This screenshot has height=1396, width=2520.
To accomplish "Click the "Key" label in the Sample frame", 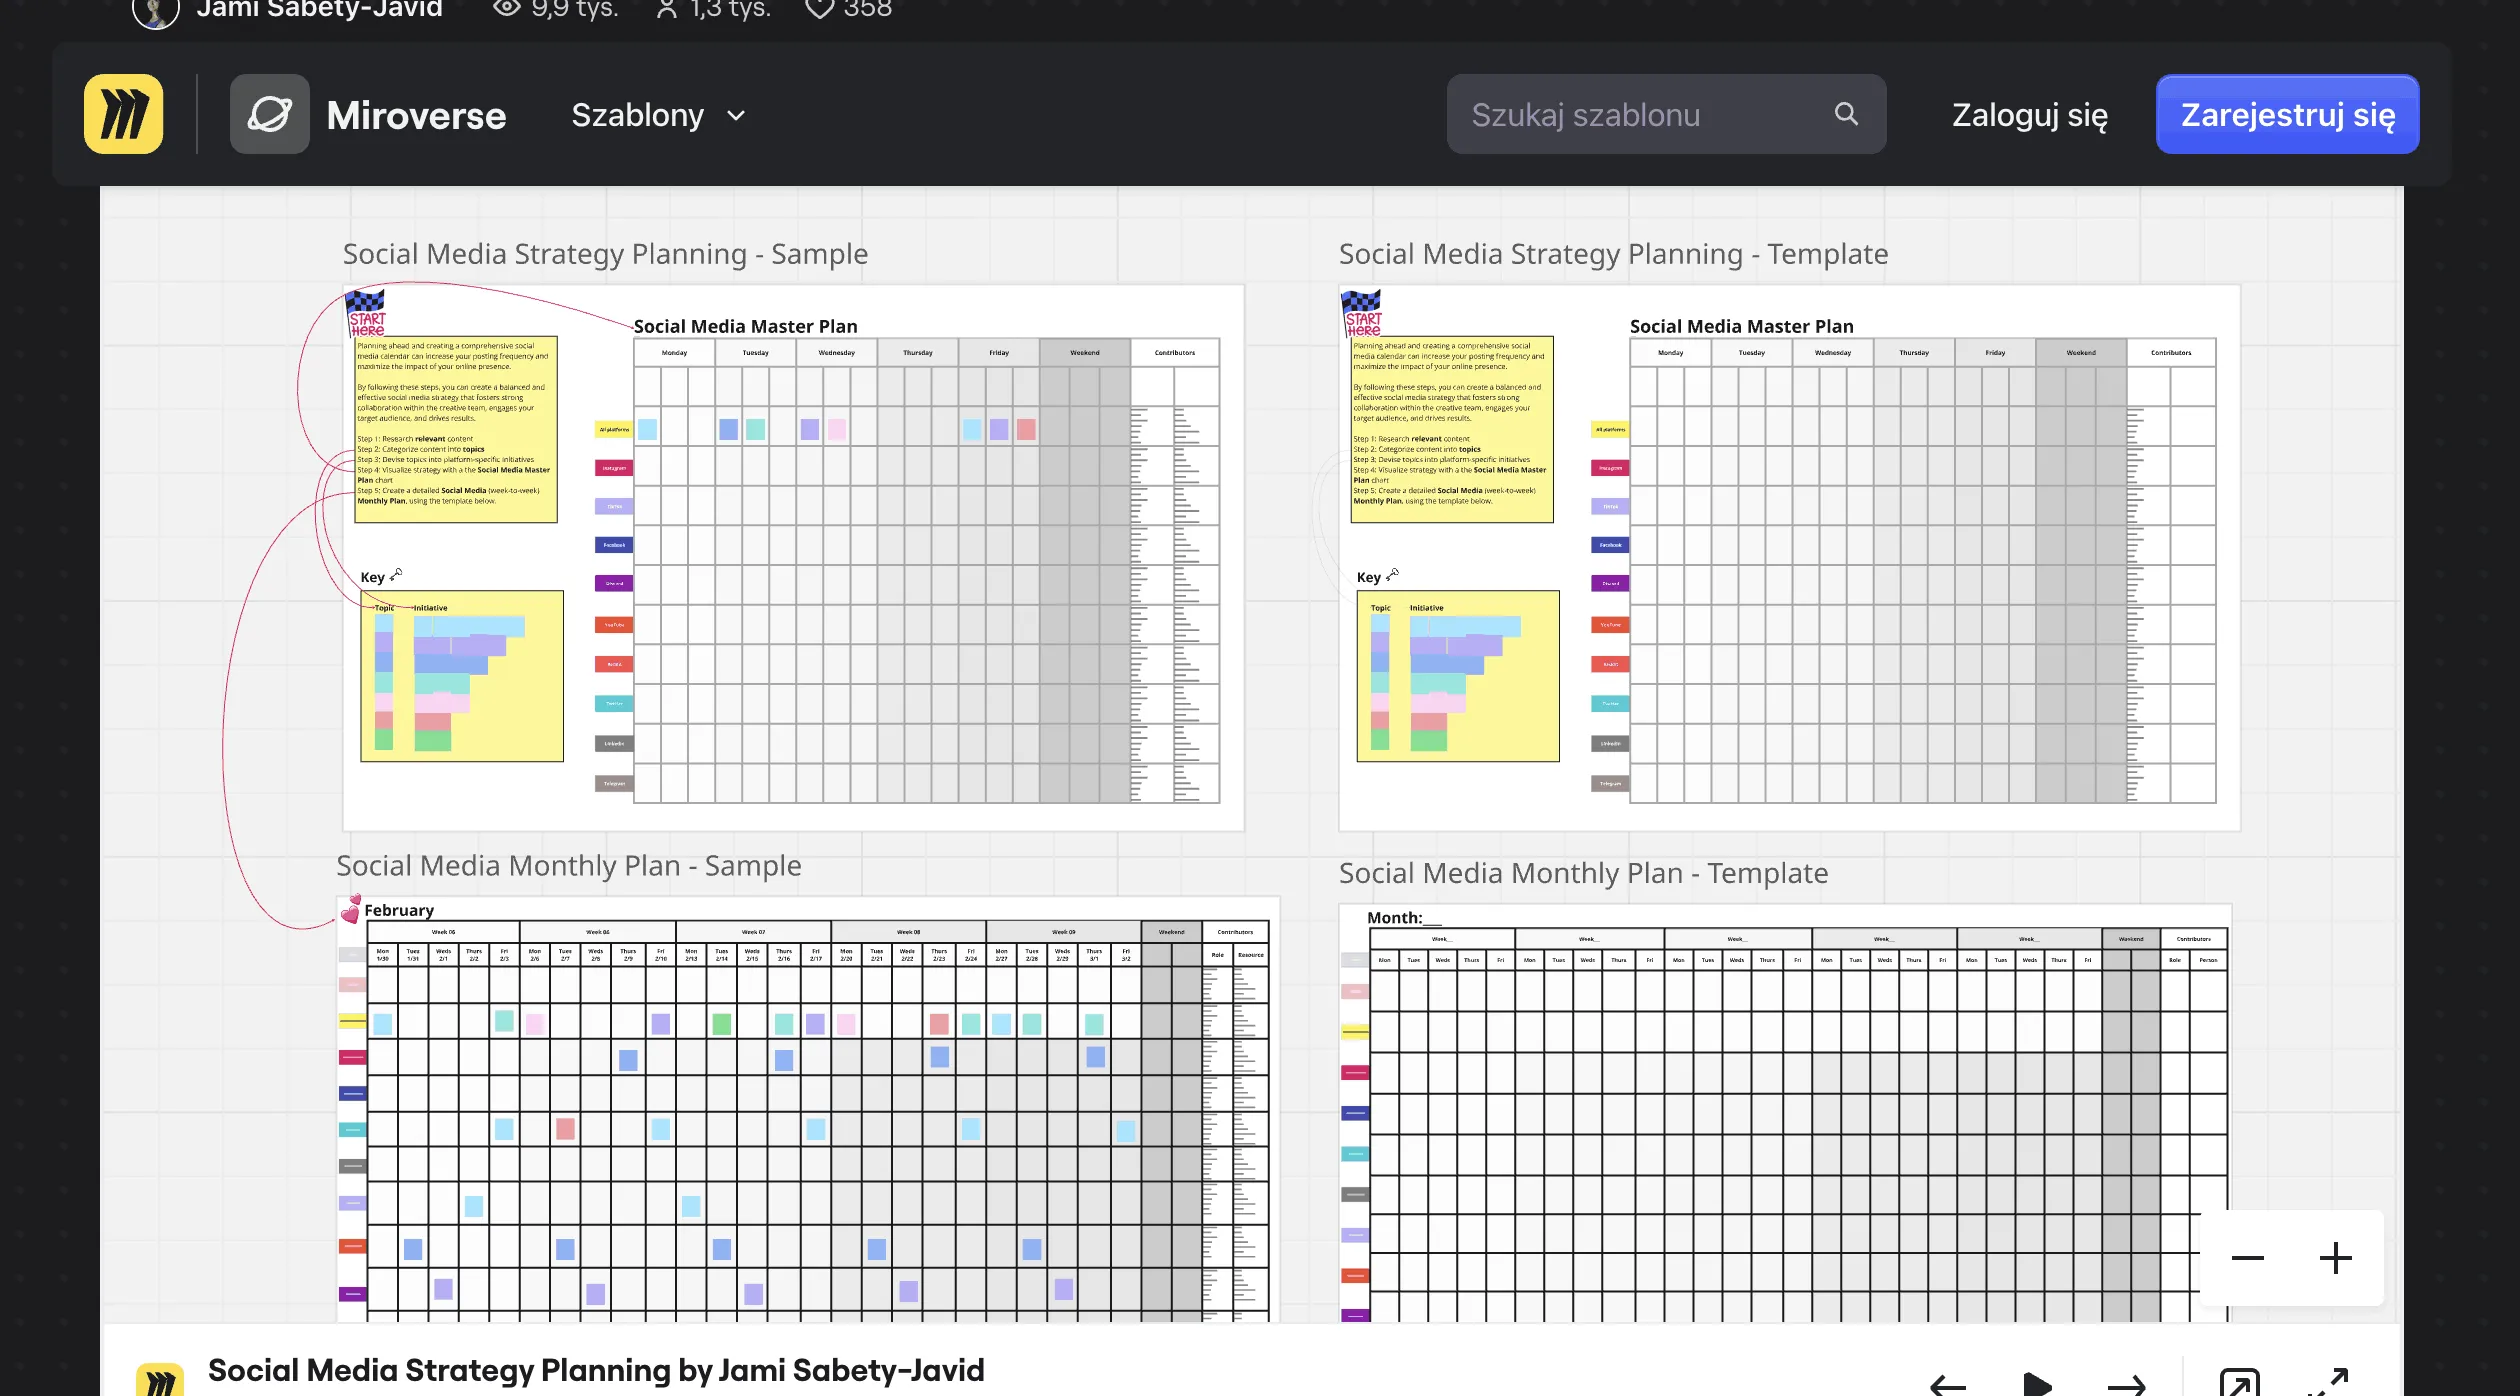I will point(372,577).
